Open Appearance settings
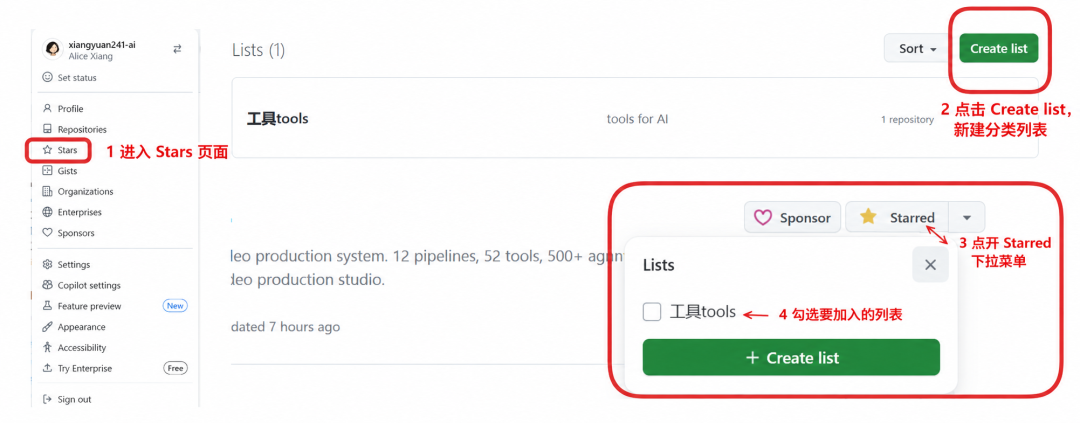 74,327
